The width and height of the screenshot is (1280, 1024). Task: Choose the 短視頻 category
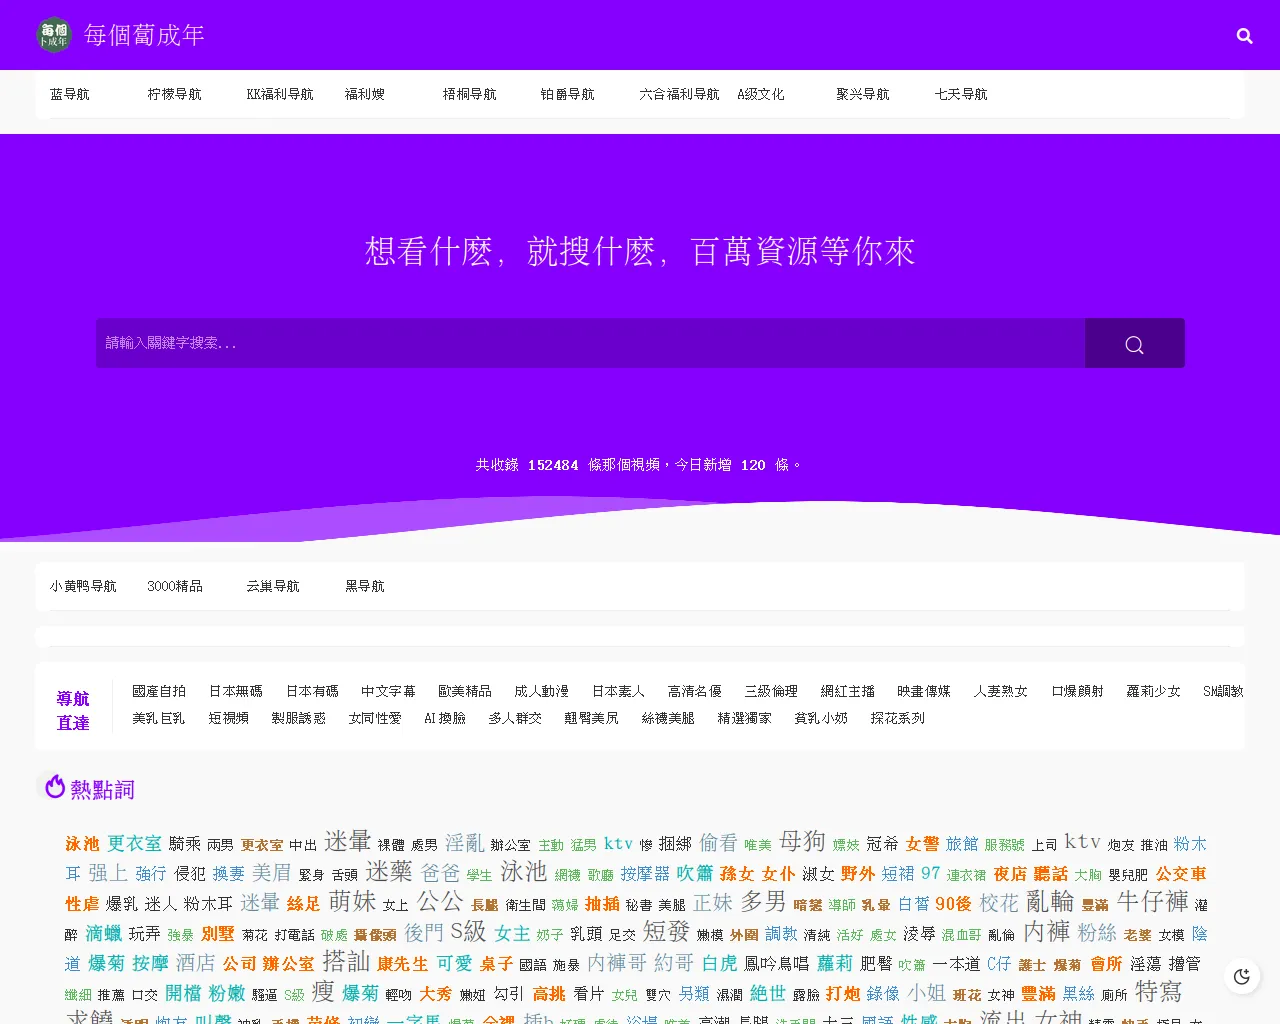[x=228, y=718]
